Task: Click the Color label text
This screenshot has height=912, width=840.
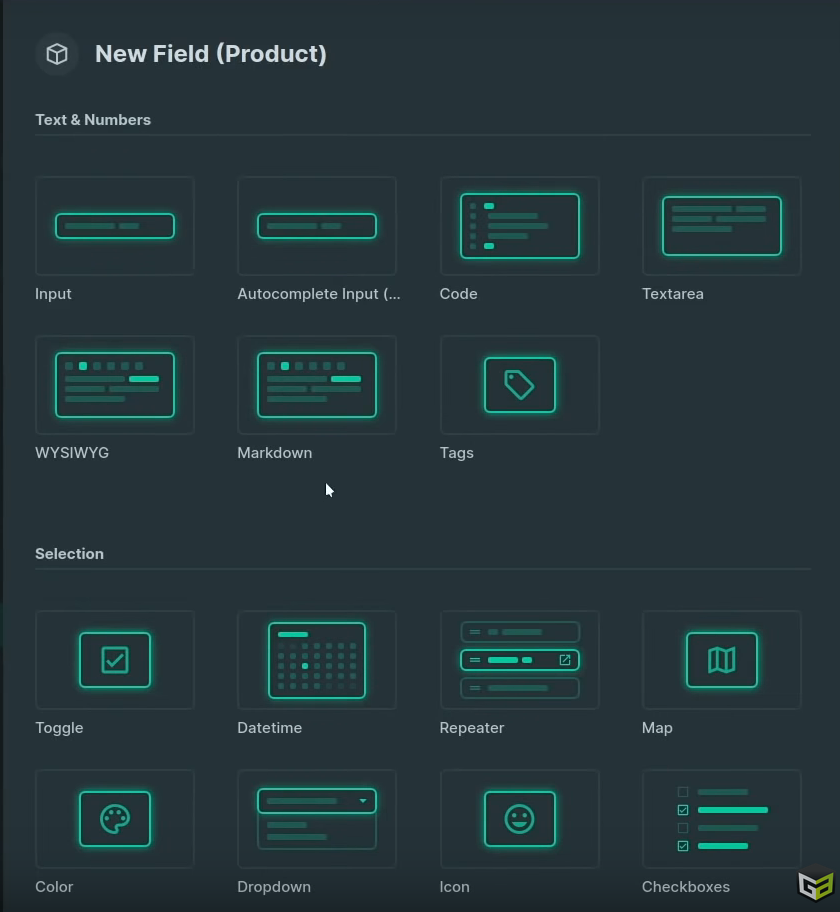Action: 54,886
